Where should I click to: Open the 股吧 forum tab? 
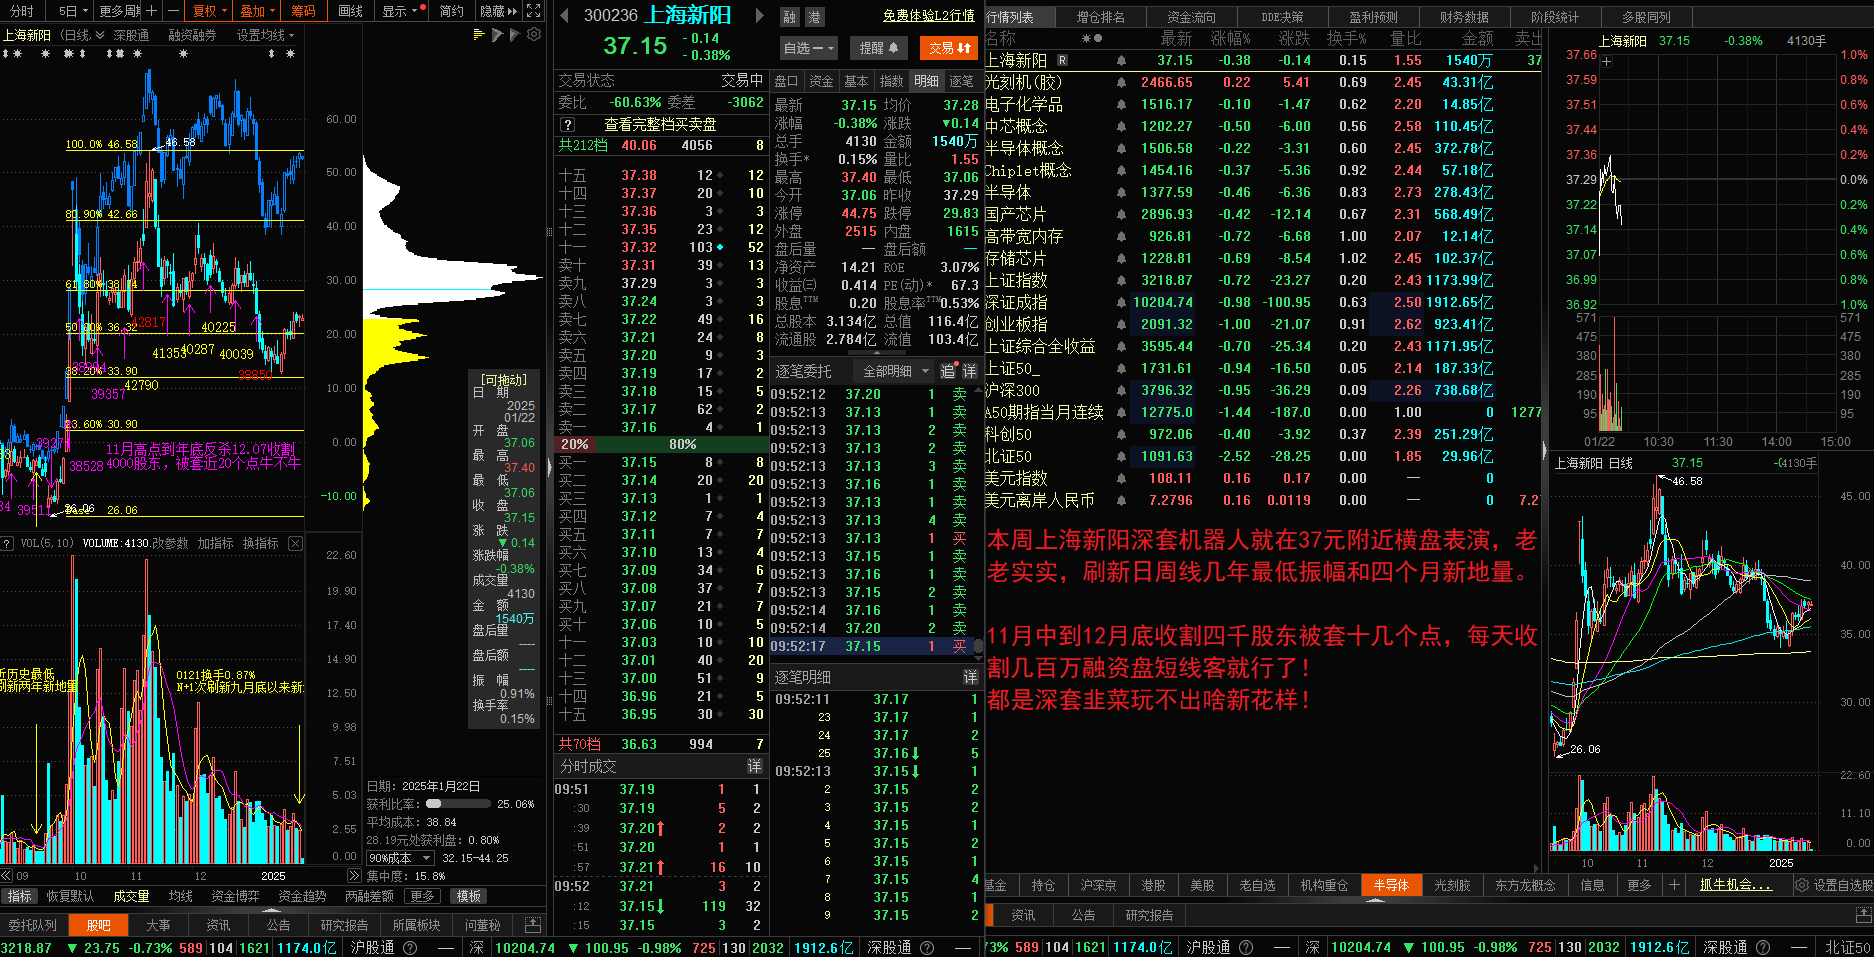[99, 925]
